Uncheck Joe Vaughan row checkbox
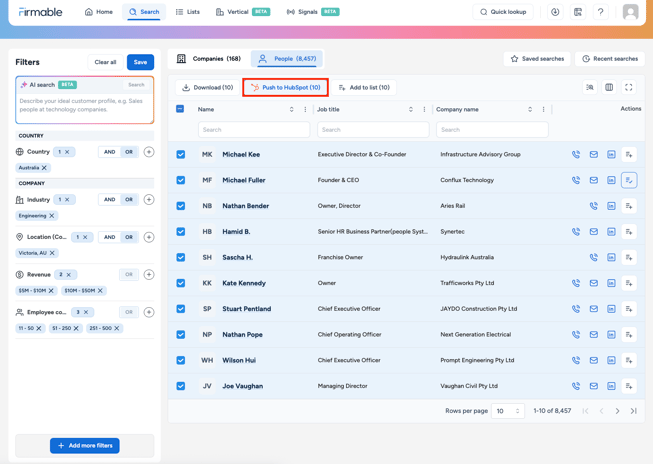 (x=181, y=386)
